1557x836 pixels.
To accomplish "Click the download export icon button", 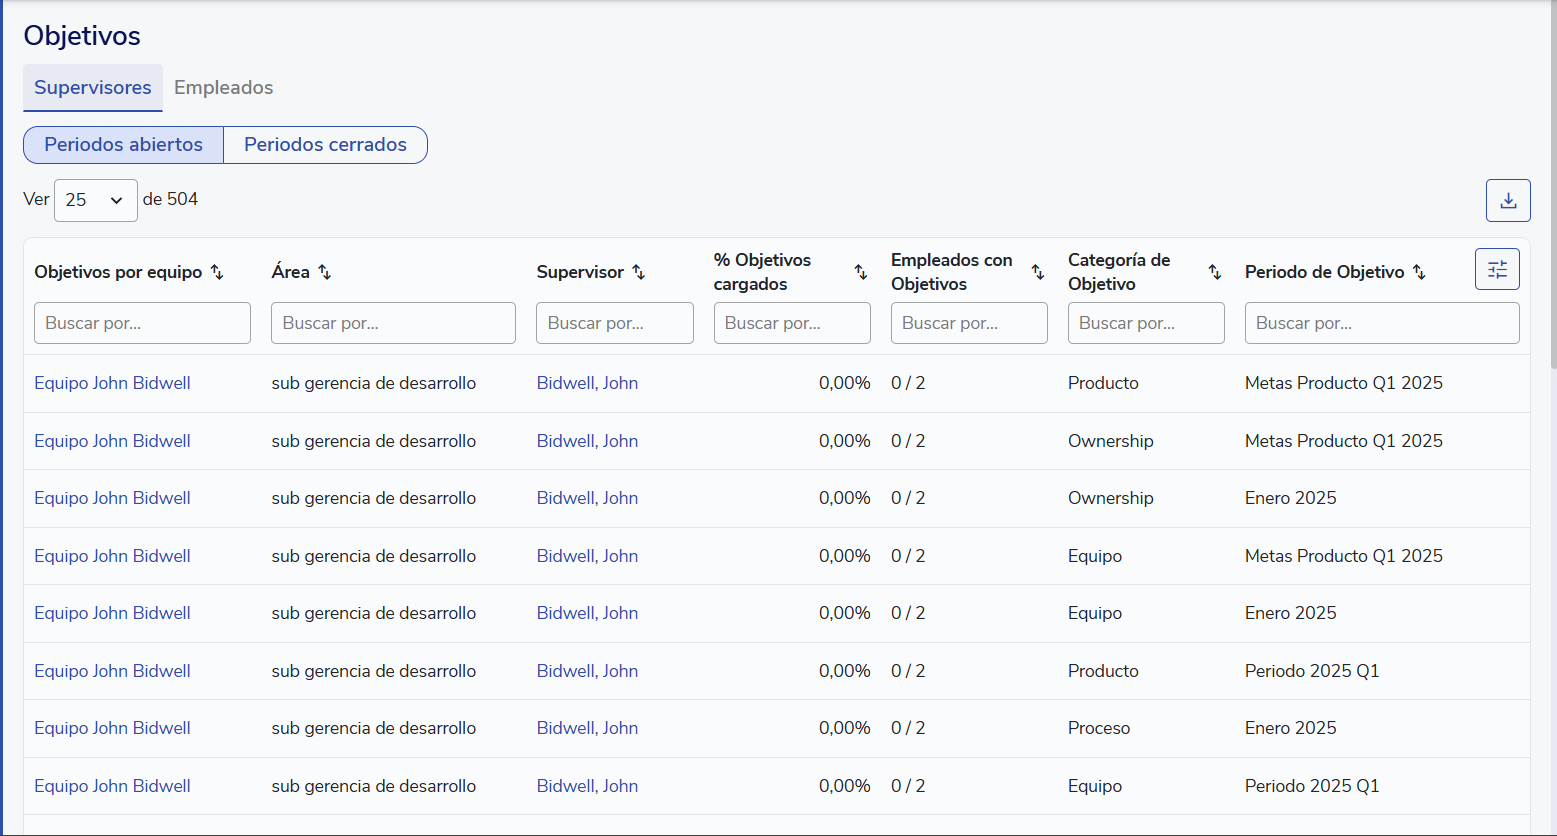I will pyautogui.click(x=1508, y=201).
